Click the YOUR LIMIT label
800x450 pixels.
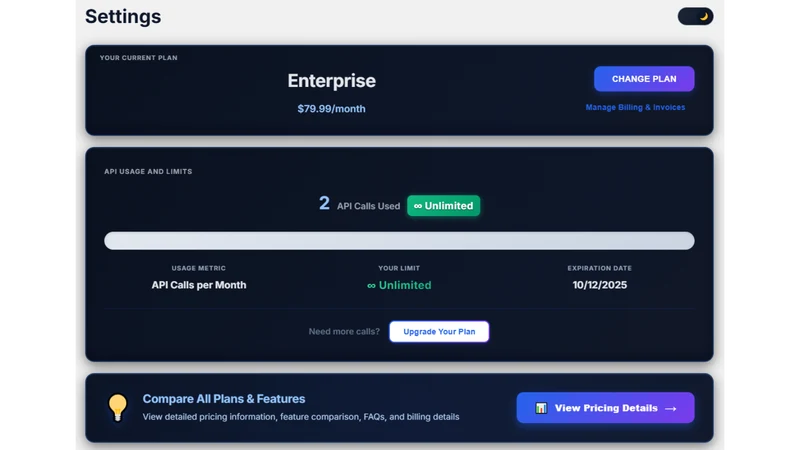[x=399, y=268]
